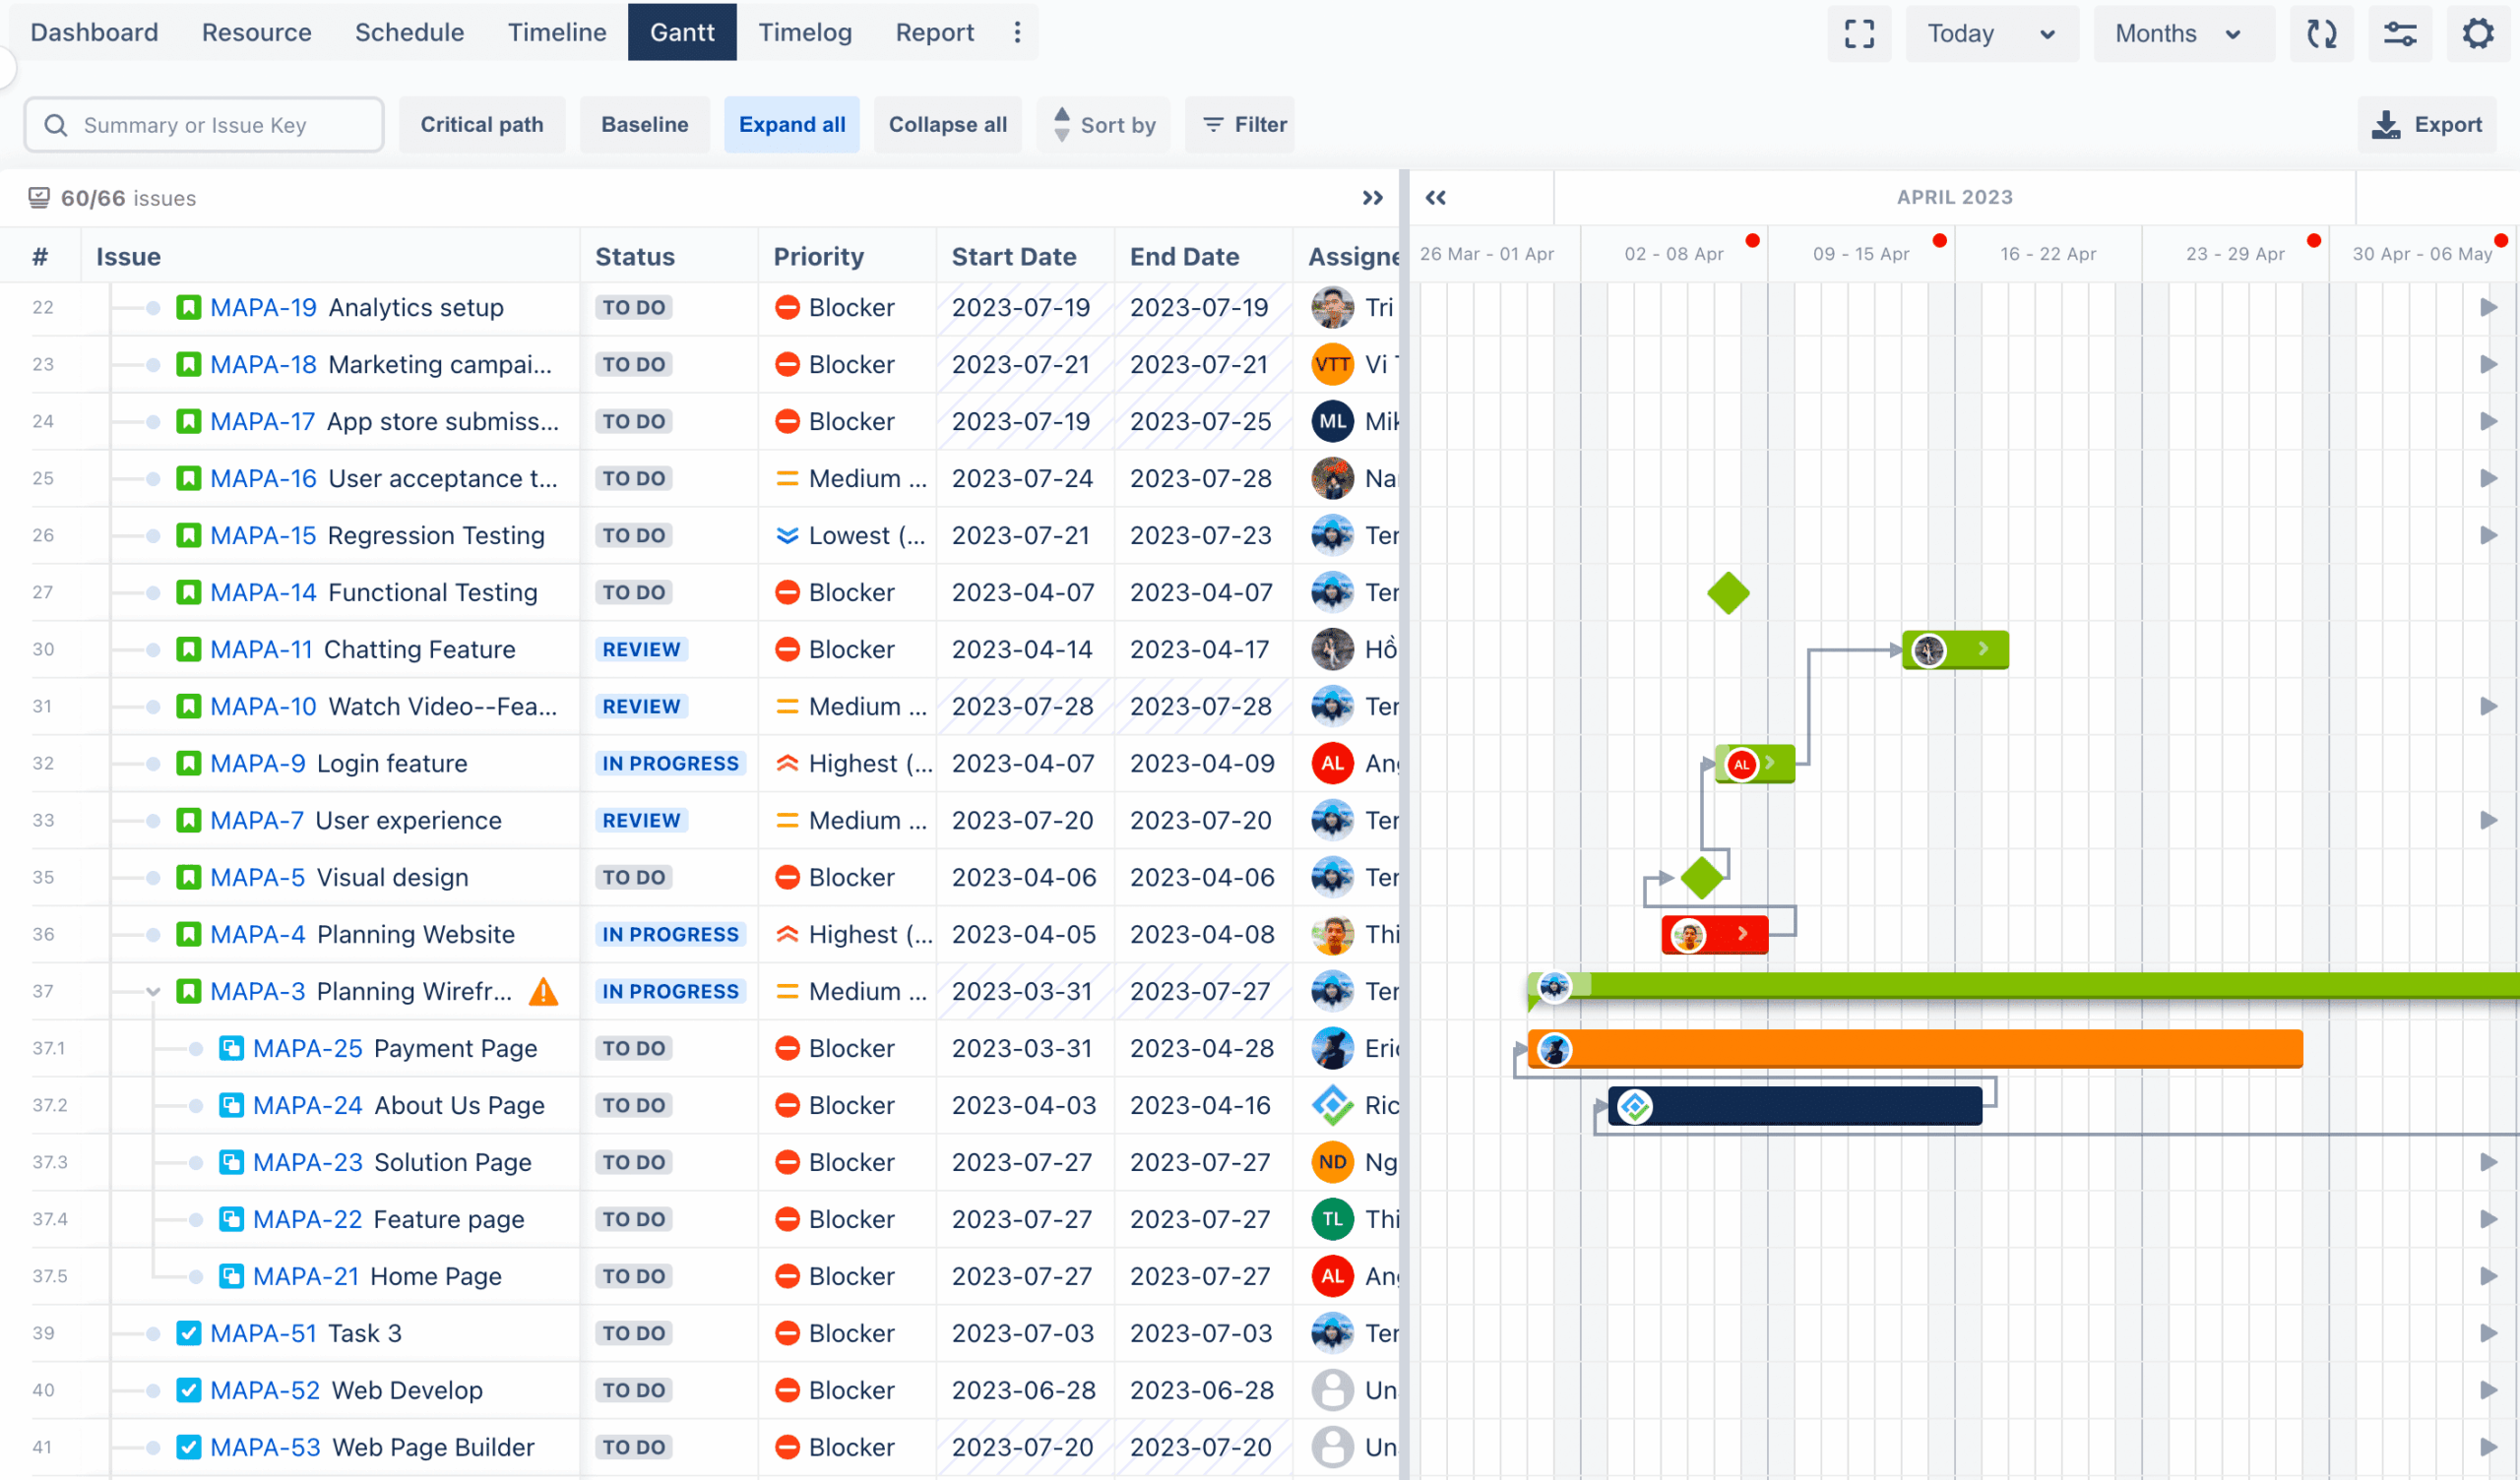
Task: Enter fullscreen mode using the expand icon
Action: [1860, 33]
